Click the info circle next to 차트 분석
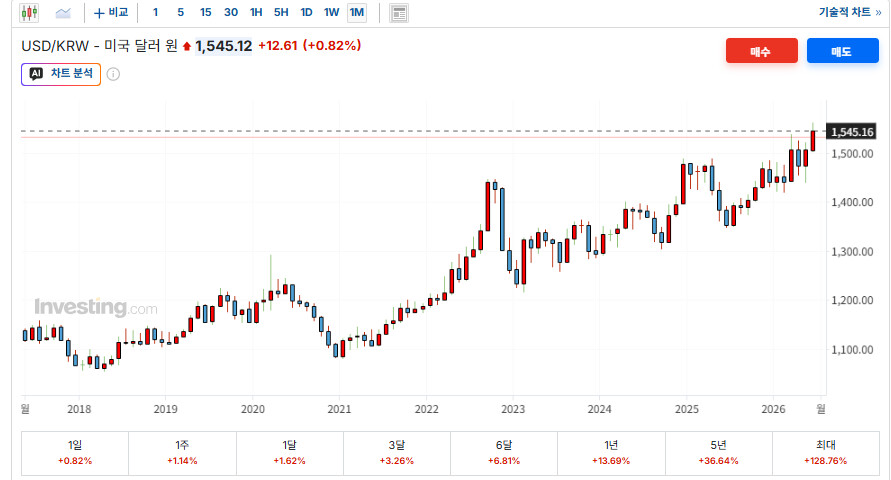Viewport: 891px width, 480px height. (x=113, y=74)
